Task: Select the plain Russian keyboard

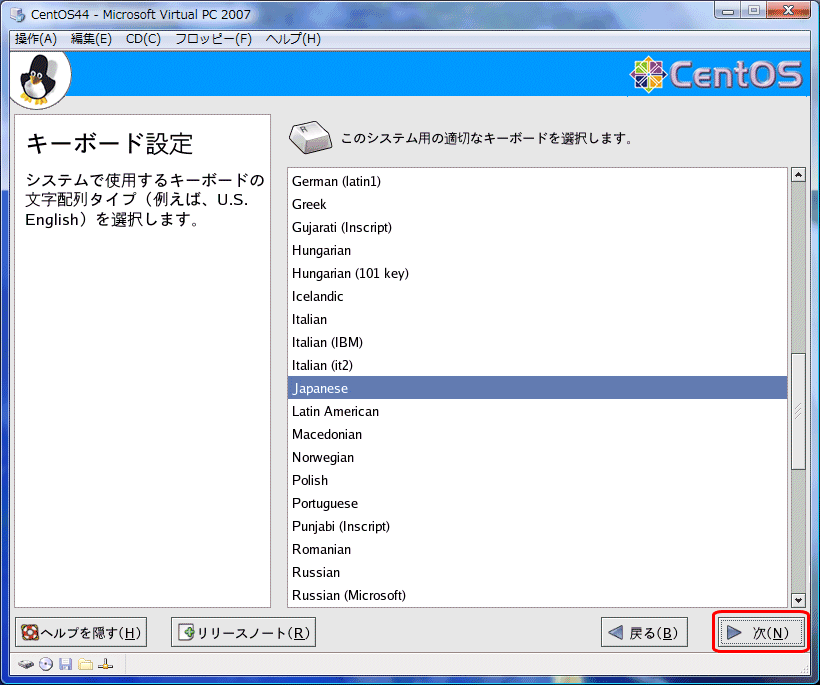Action: [537, 573]
